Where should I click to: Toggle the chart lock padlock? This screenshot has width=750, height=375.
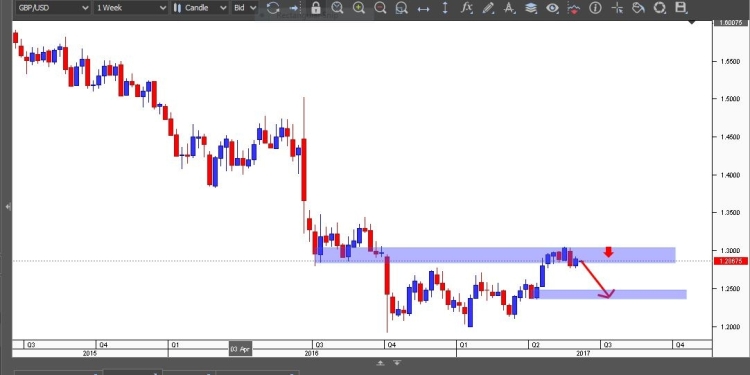(316, 8)
